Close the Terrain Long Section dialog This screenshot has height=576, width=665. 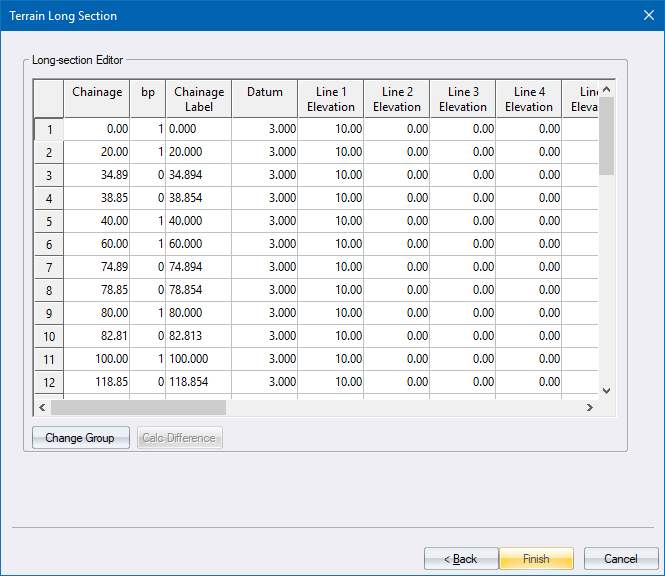tap(647, 15)
